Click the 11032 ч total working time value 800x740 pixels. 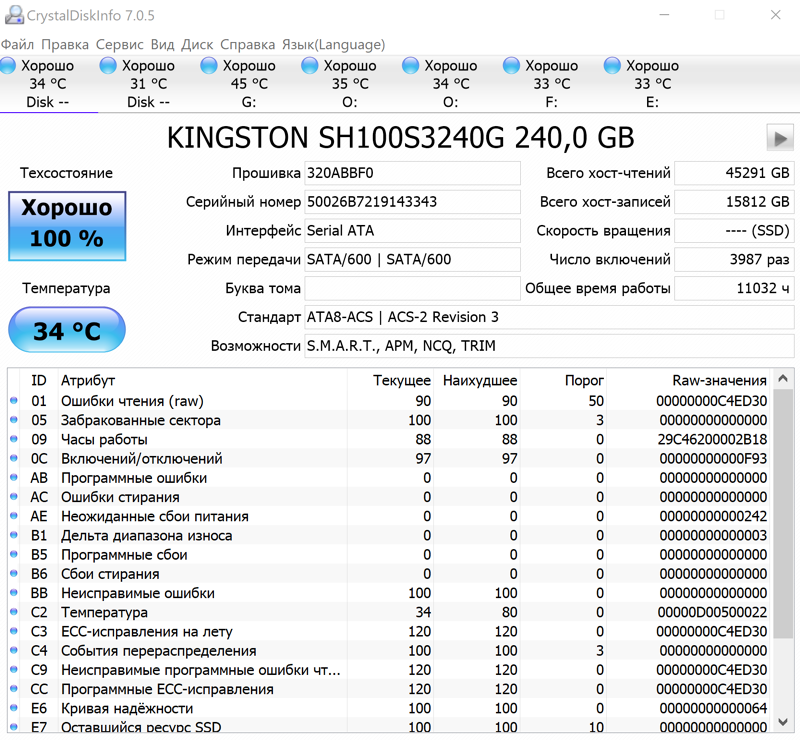click(x=734, y=288)
